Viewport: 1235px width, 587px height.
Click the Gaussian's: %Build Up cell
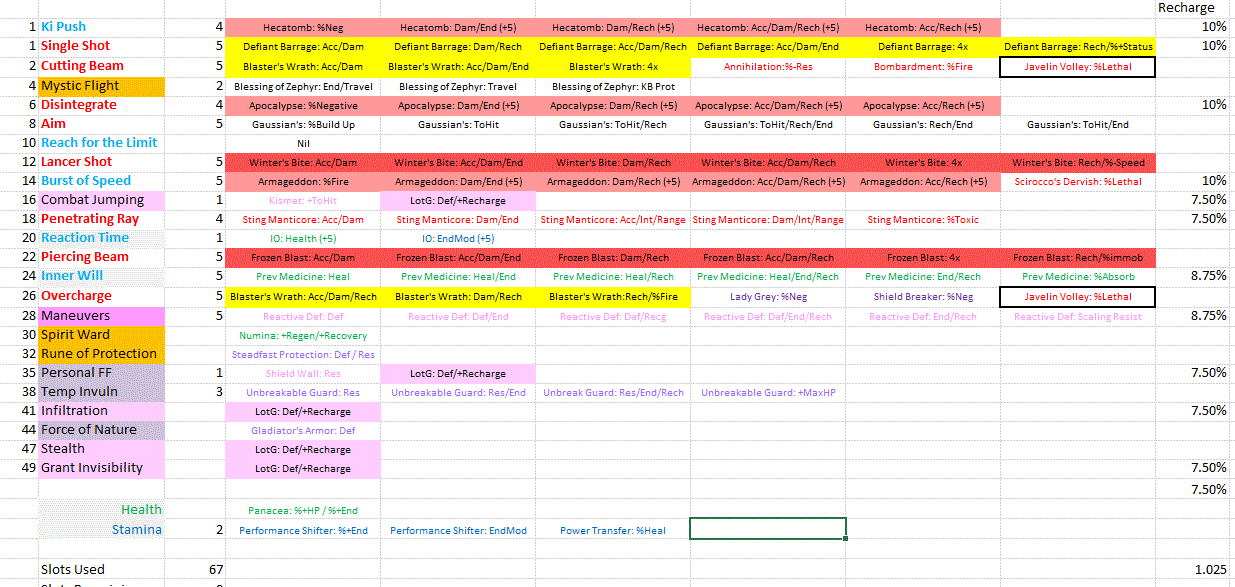[x=303, y=125]
